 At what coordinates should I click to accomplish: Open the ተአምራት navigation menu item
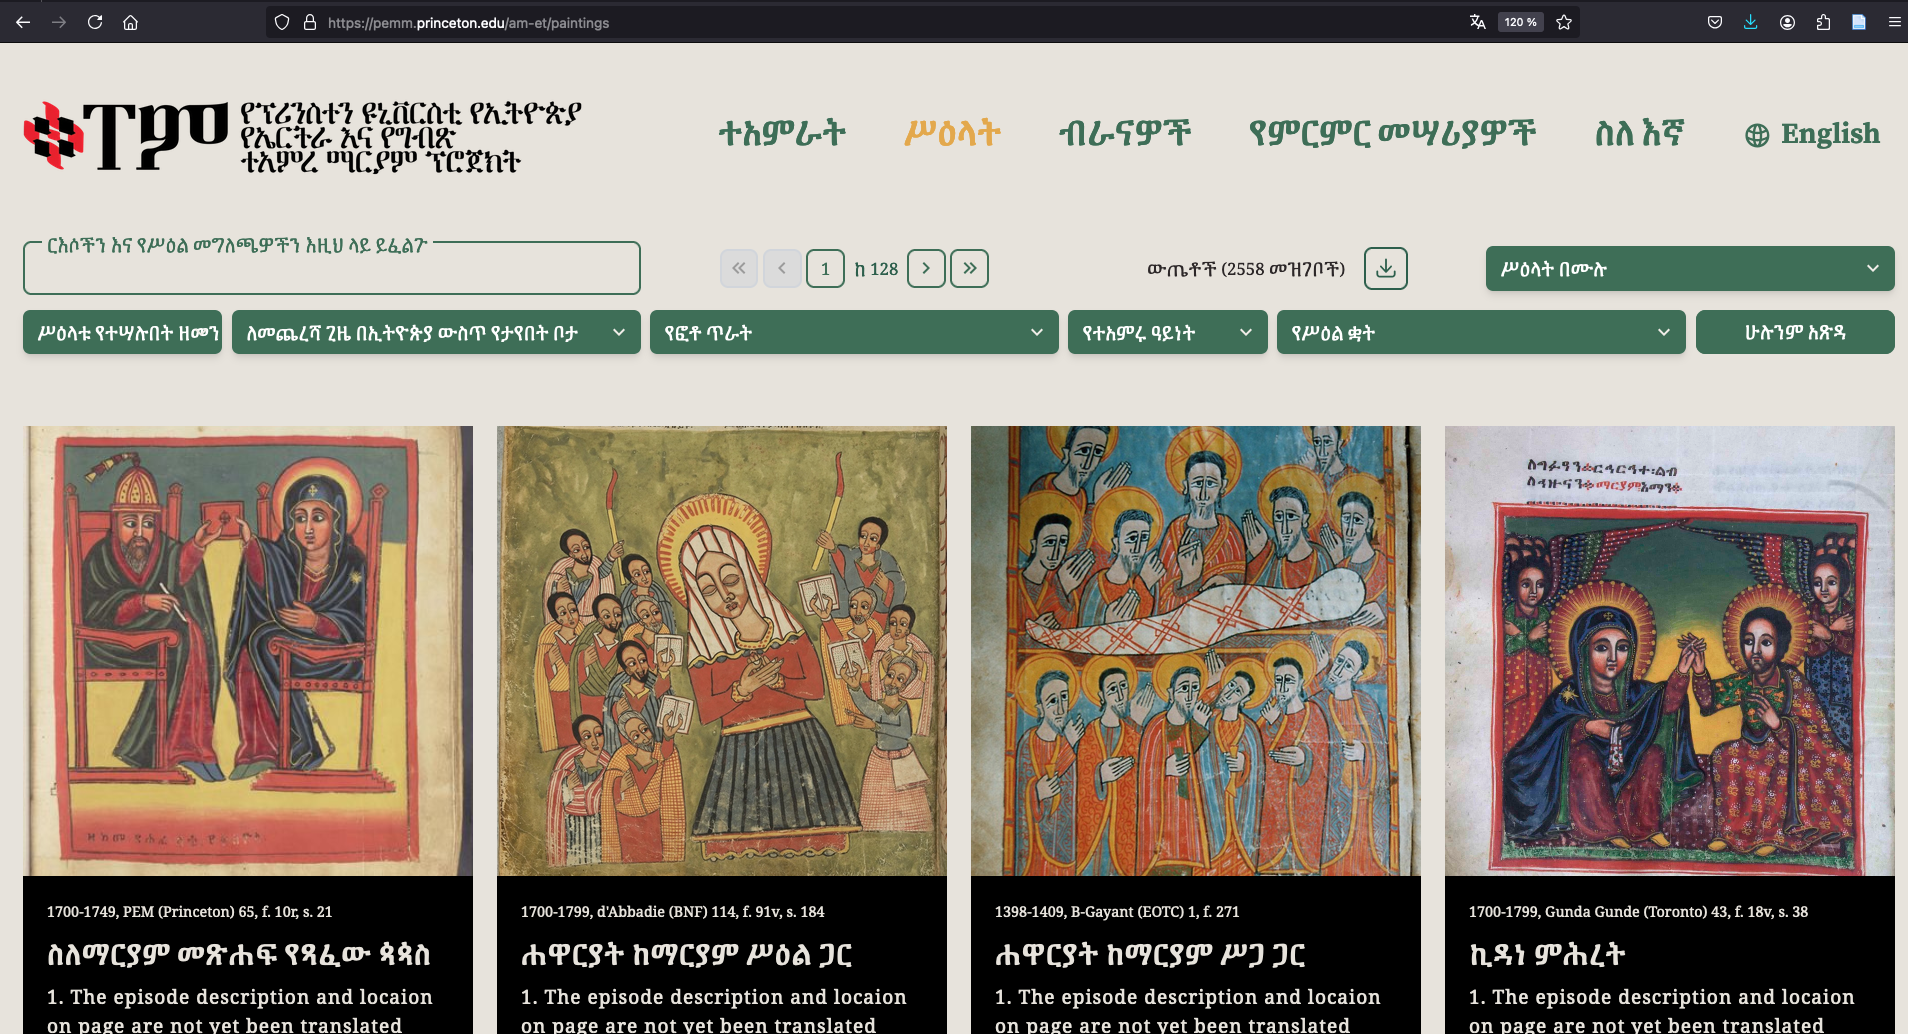coord(782,133)
